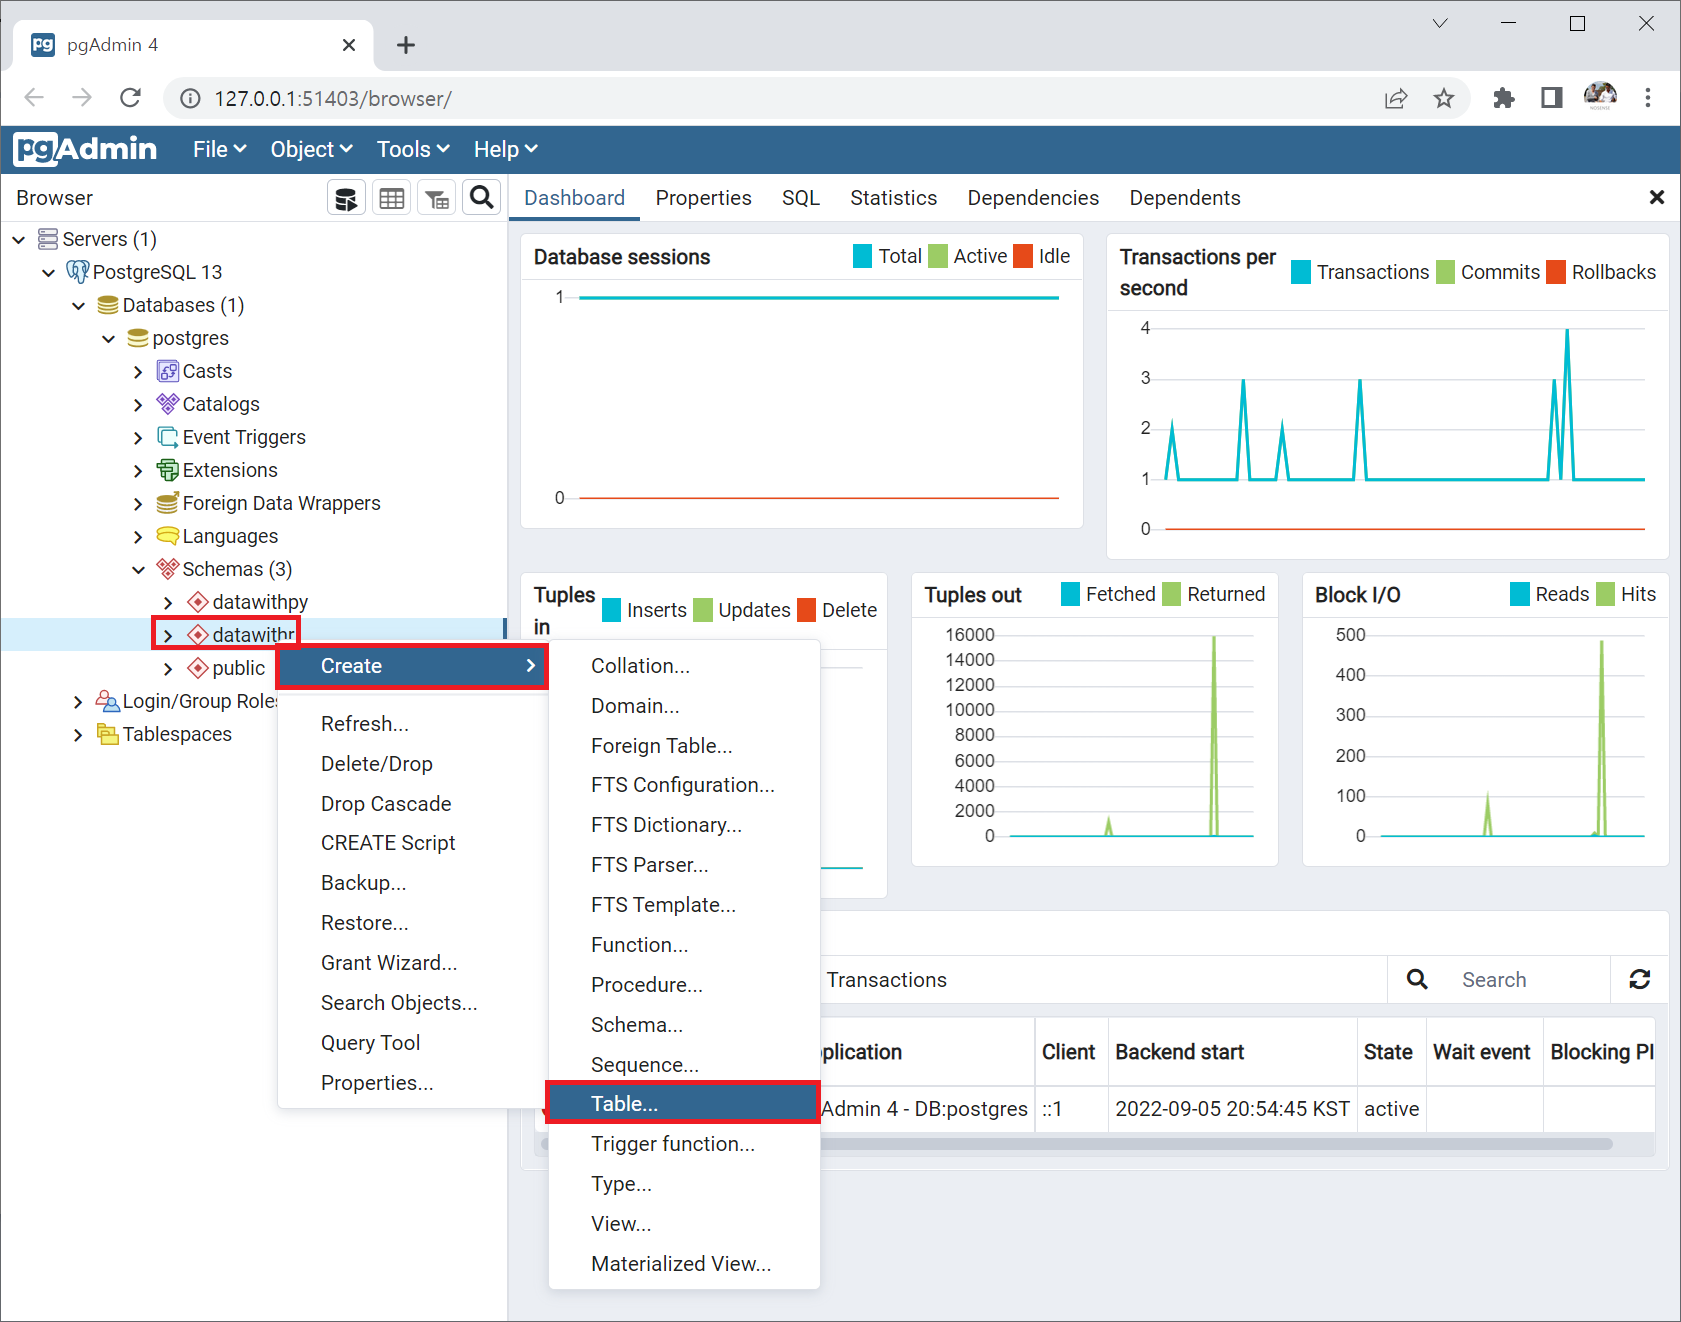Click the Extensions node icon
Screen dimensions: 1681x1322
168,470
